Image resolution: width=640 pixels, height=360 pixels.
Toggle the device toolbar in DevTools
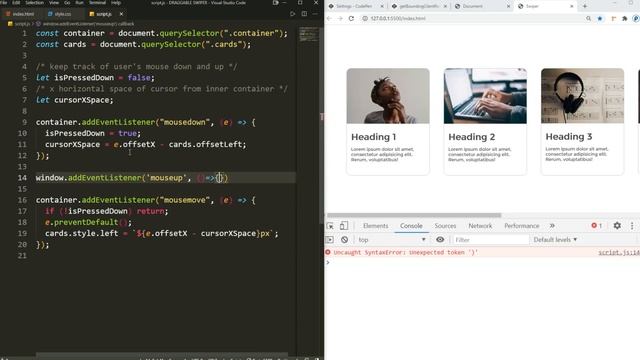(344, 225)
